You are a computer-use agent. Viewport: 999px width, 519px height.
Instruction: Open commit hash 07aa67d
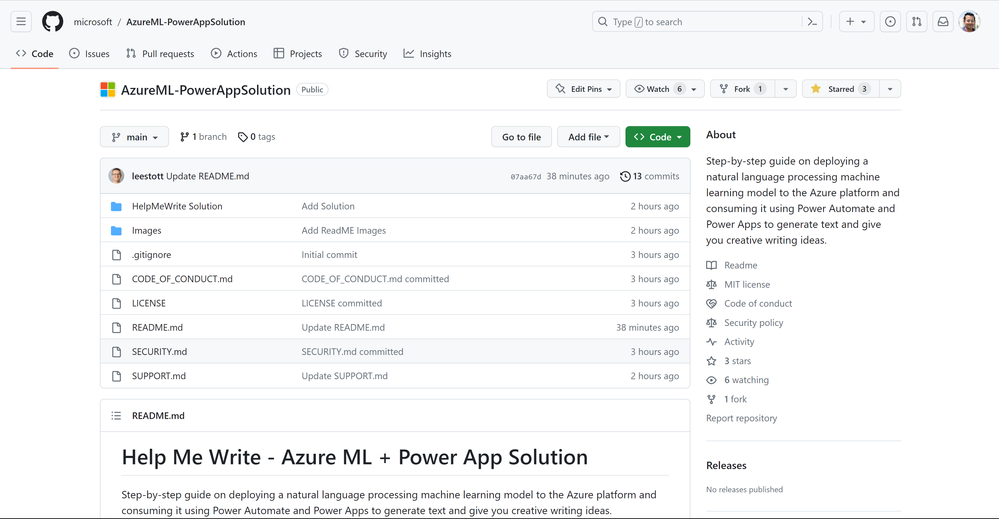[526, 177]
